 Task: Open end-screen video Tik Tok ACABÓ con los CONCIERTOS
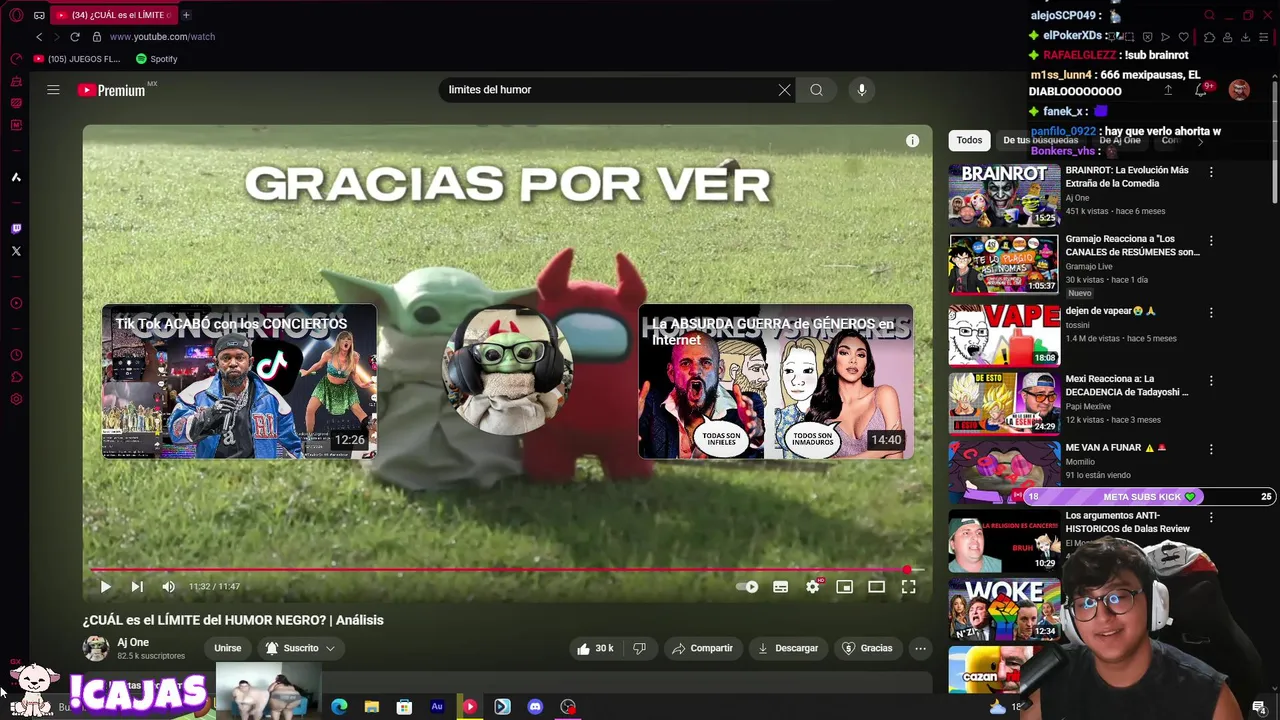pyautogui.click(x=240, y=381)
